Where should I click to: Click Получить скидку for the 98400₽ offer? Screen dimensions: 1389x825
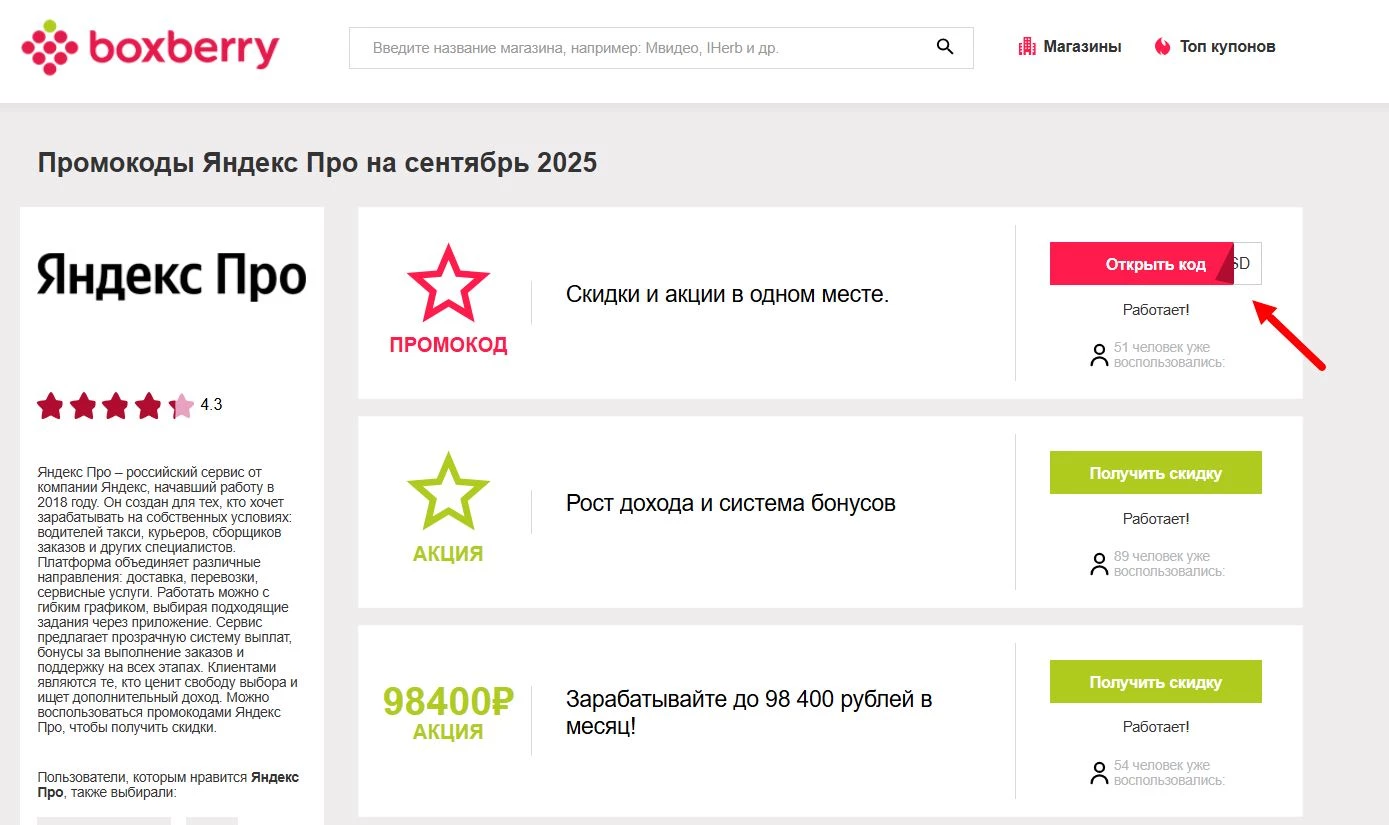[x=1155, y=681]
